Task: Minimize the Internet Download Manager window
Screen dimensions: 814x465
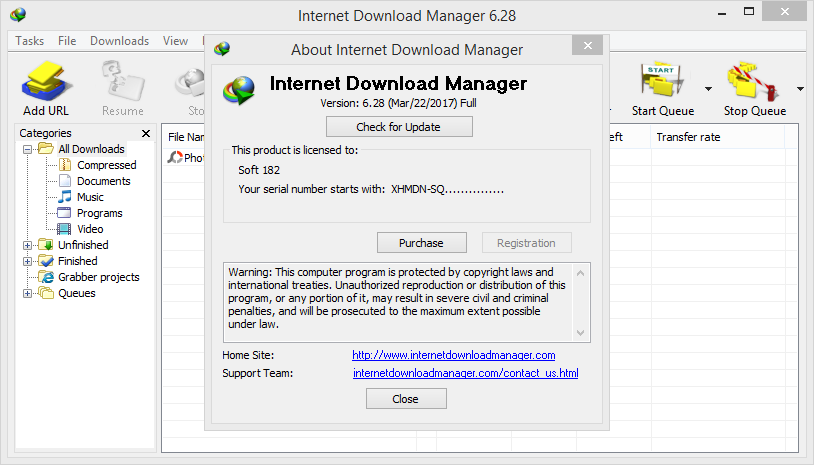Action: point(722,13)
